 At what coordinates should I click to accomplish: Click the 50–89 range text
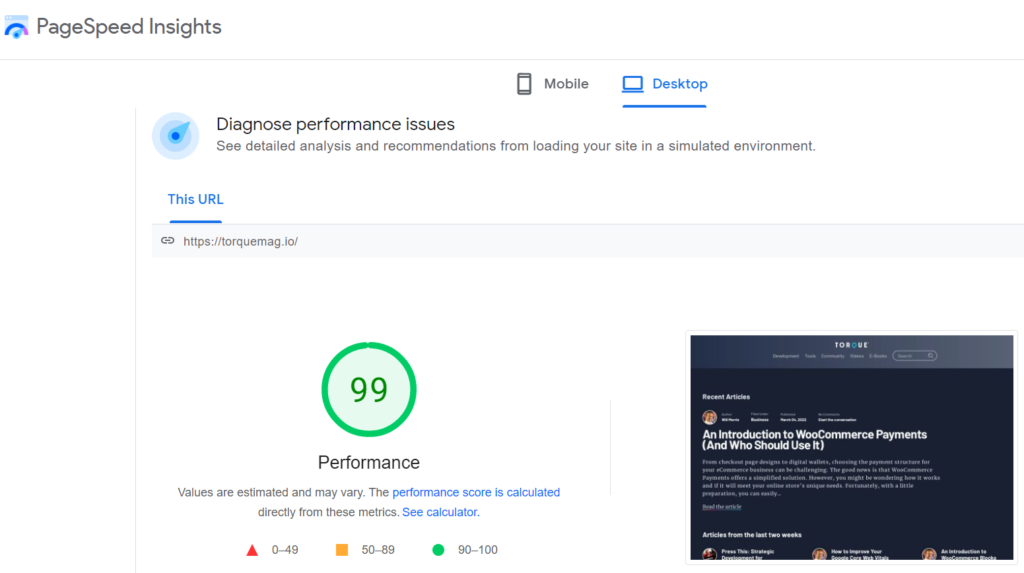(x=378, y=550)
